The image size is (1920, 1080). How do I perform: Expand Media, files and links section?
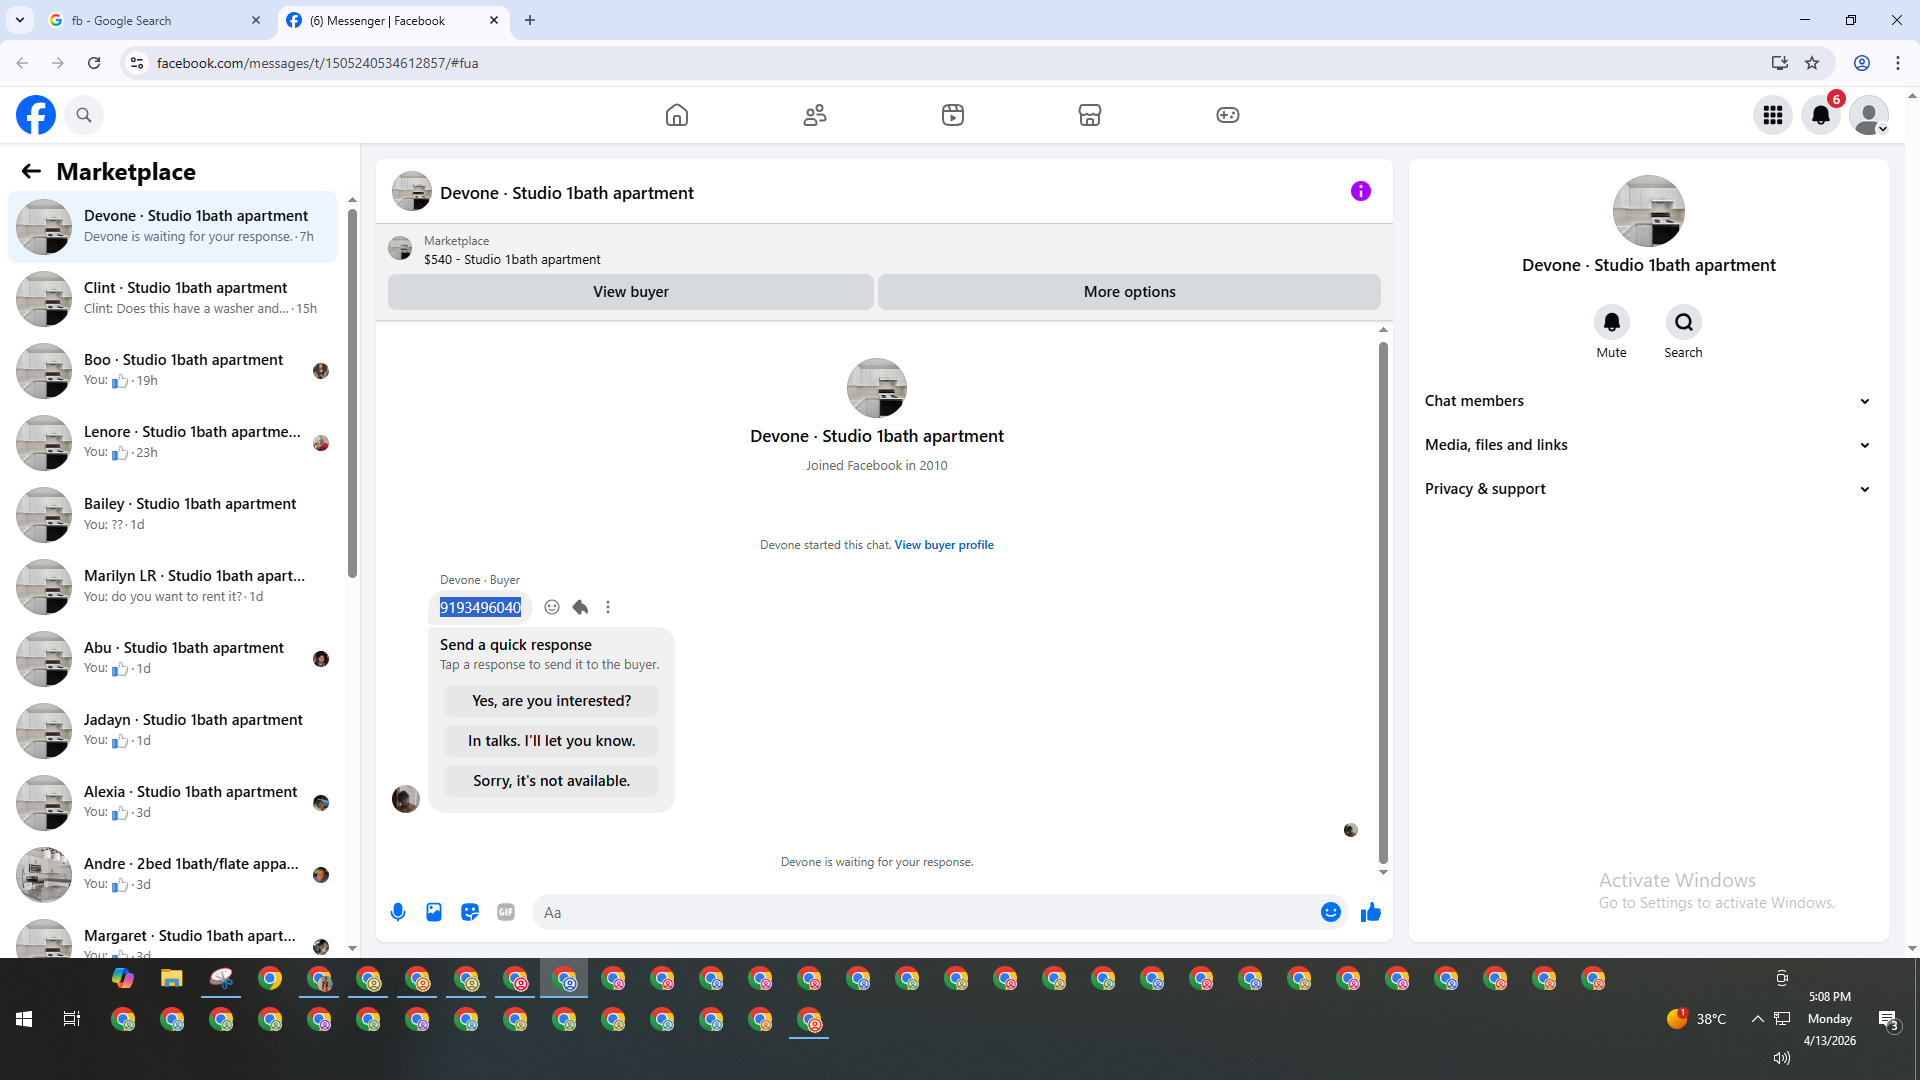coord(1648,445)
